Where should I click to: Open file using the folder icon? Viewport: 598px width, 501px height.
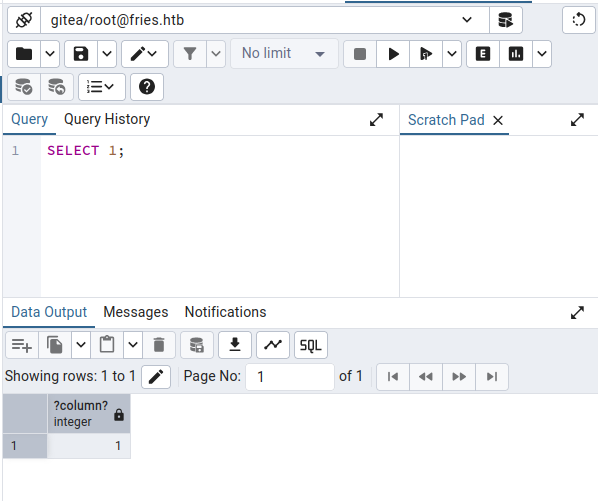click(x=24, y=54)
